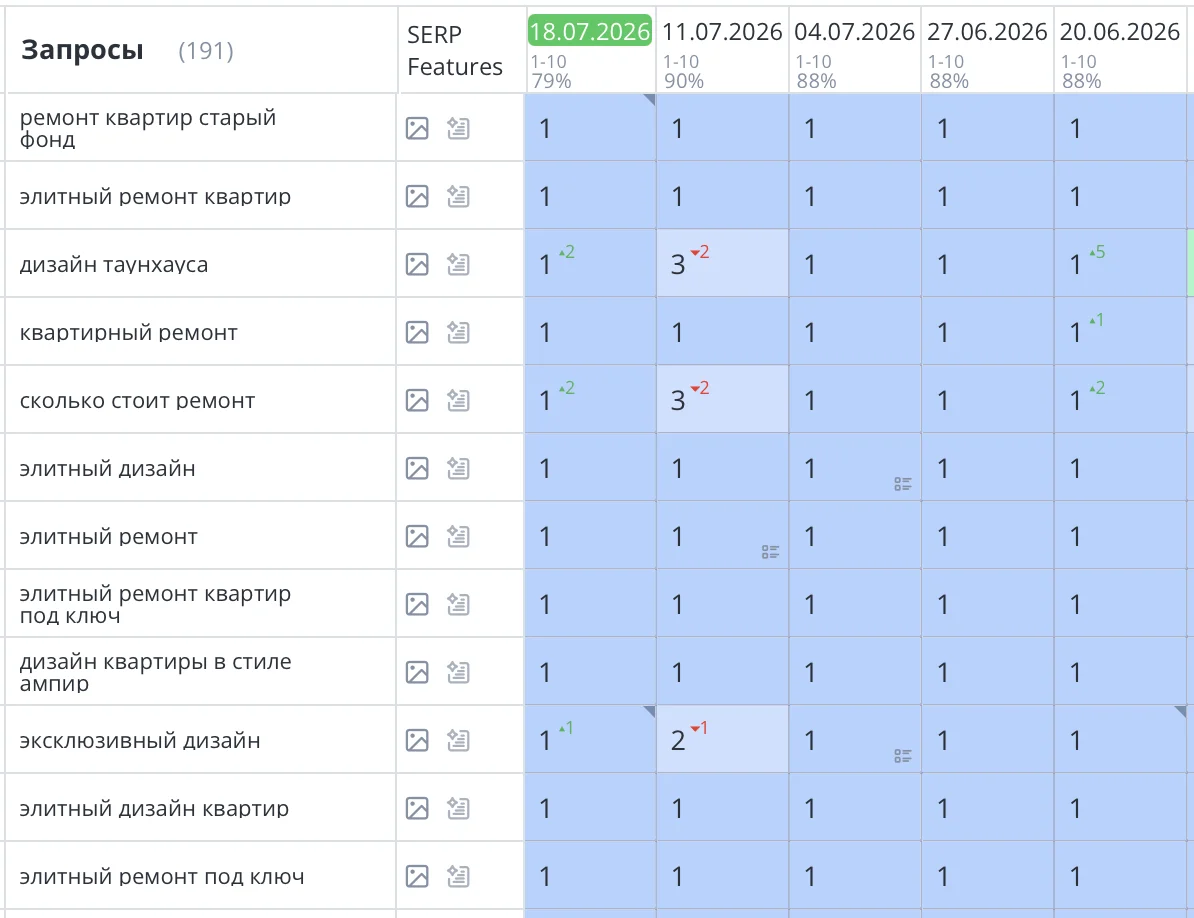Open the query «дизайн квартиры в стиле ампир»
The image size is (1194, 918).
tap(155, 672)
